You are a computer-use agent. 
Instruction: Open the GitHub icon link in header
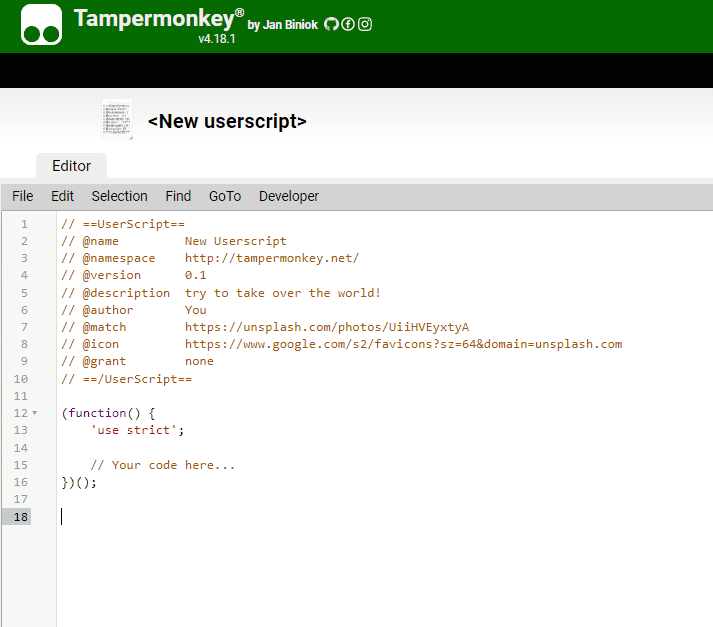[x=331, y=24]
